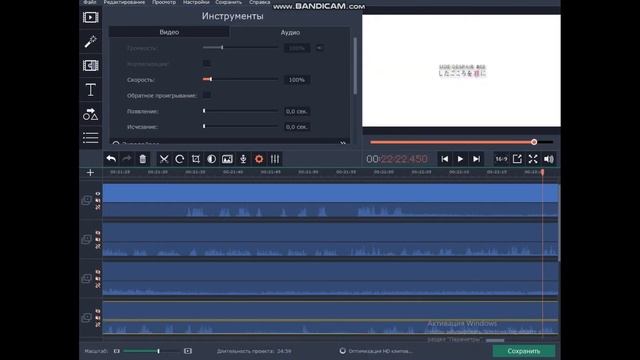Screen dimensions: 640x360
Task: Hide the first track with eye icon
Action: click(98, 194)
